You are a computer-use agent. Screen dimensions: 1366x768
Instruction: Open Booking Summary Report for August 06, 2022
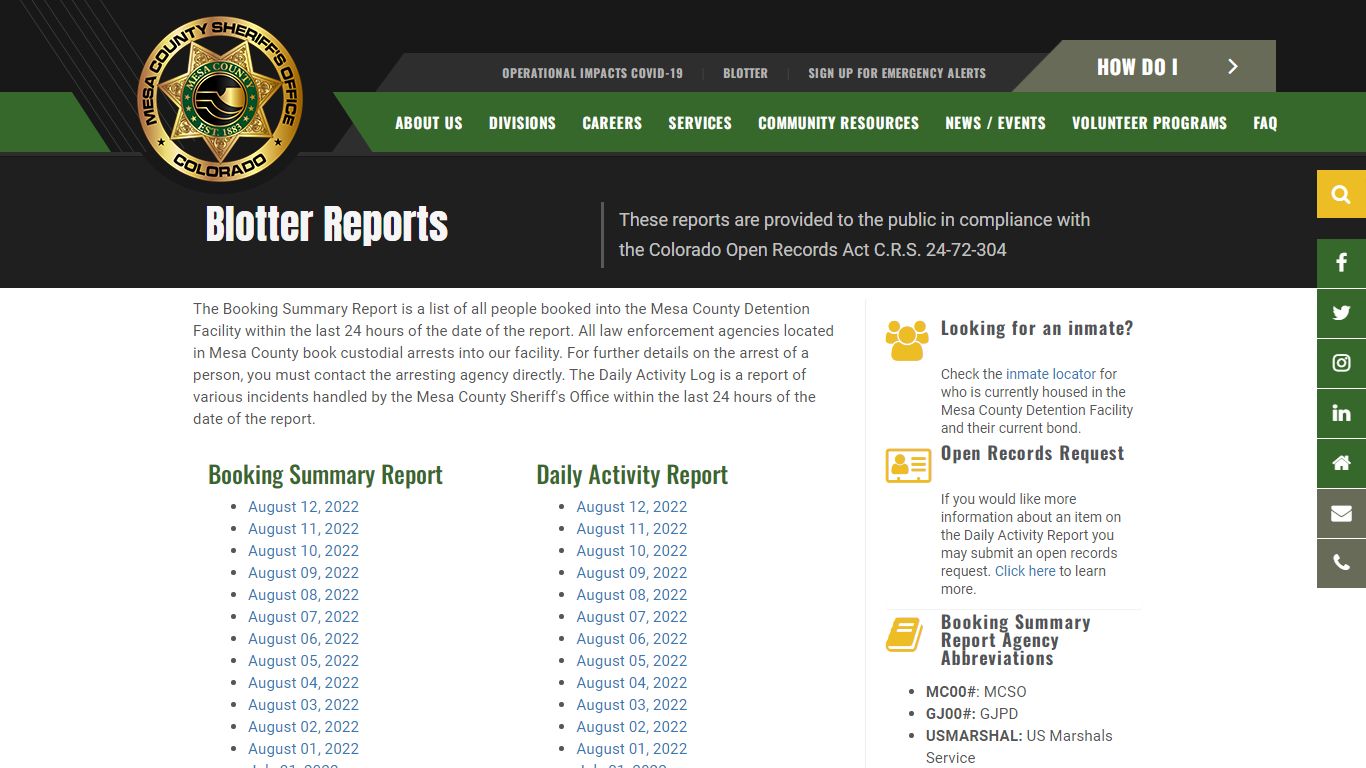pos(303,639)
